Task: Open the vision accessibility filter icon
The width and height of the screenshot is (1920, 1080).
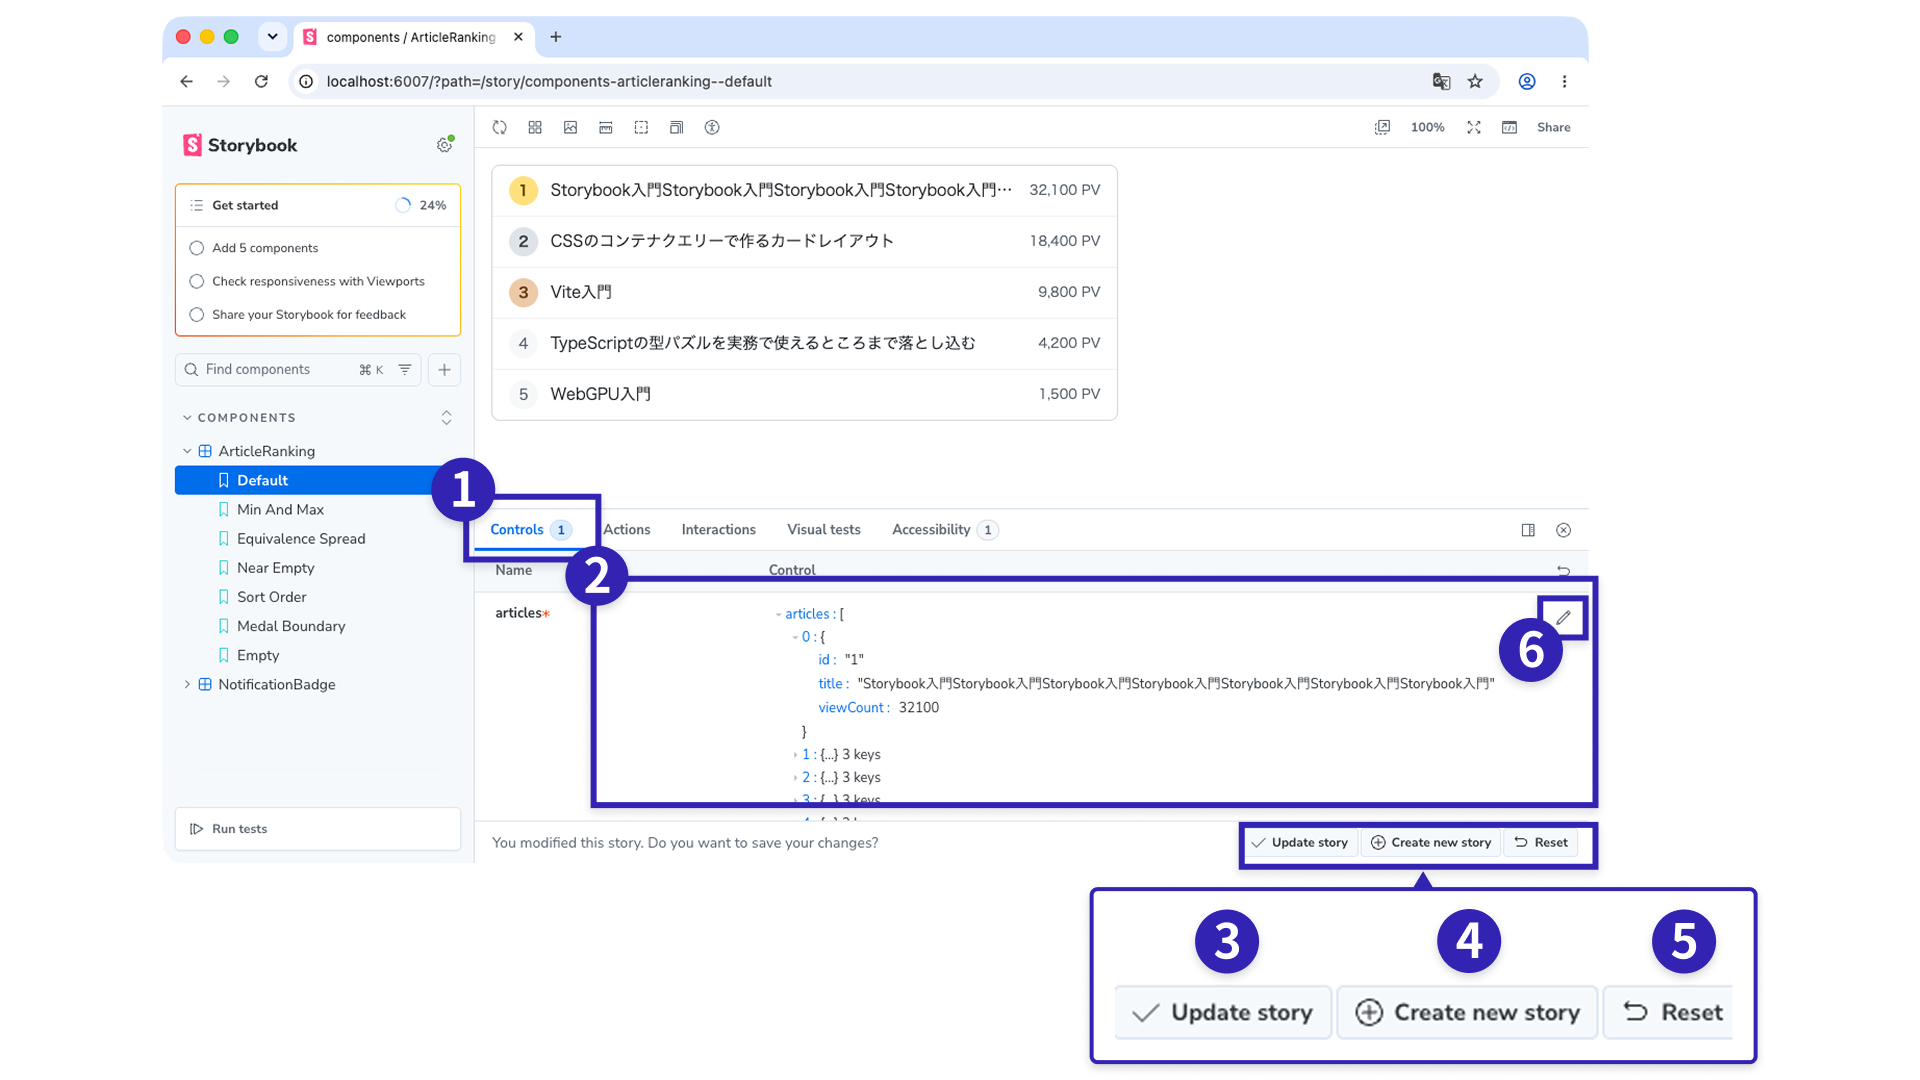Action: (x=712, y=127)
